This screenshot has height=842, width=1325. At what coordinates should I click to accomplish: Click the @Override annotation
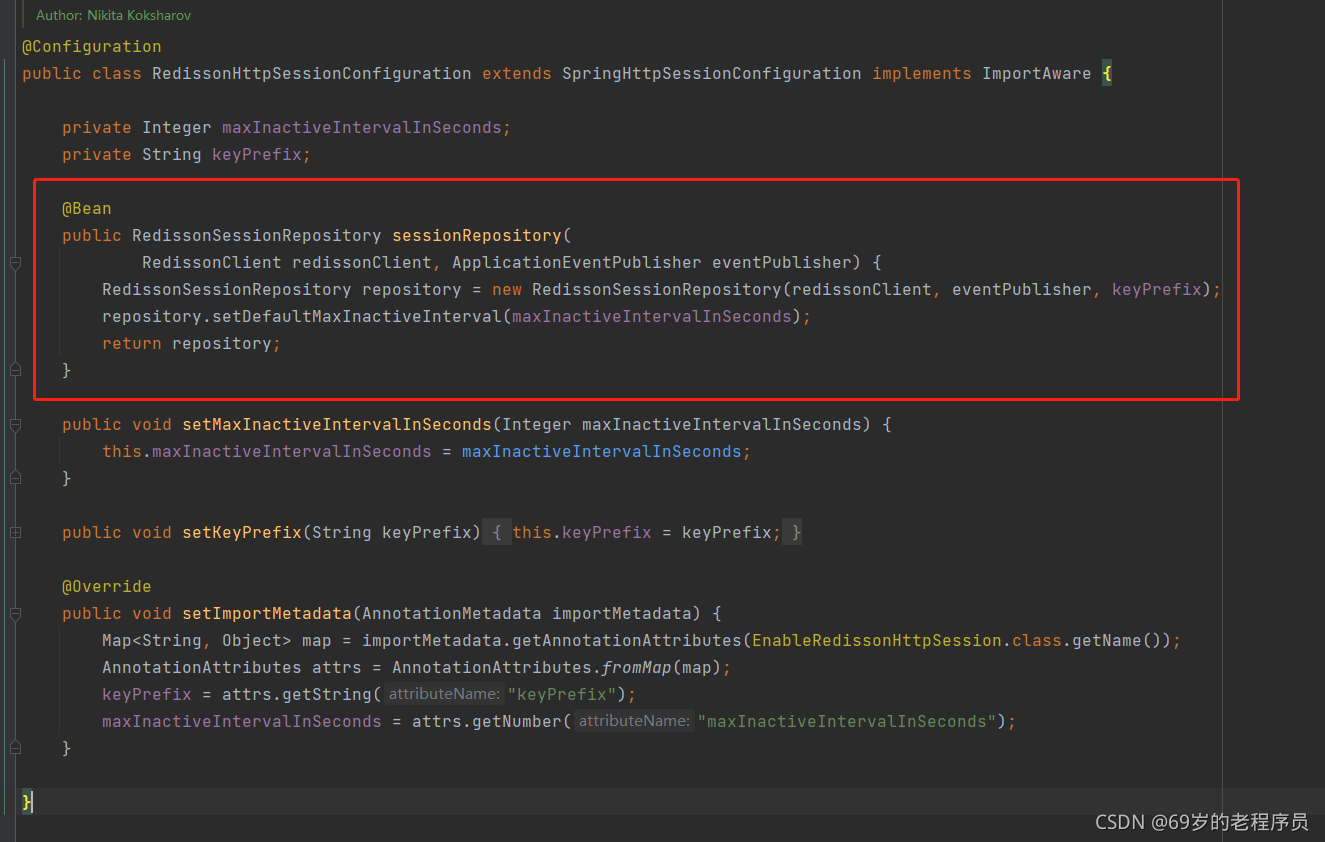pos(107,587)
